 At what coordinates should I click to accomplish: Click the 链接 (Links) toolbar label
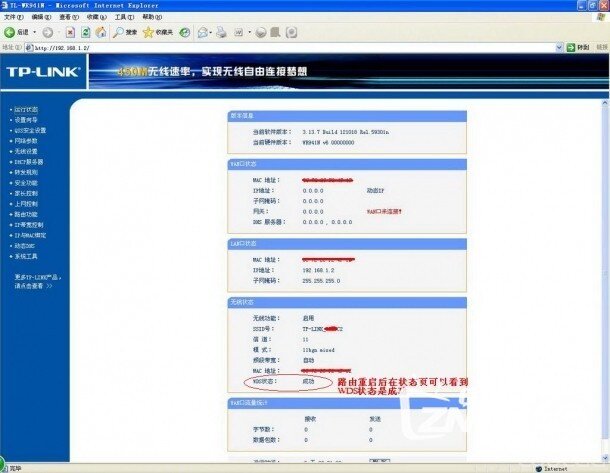pos(602,47)
